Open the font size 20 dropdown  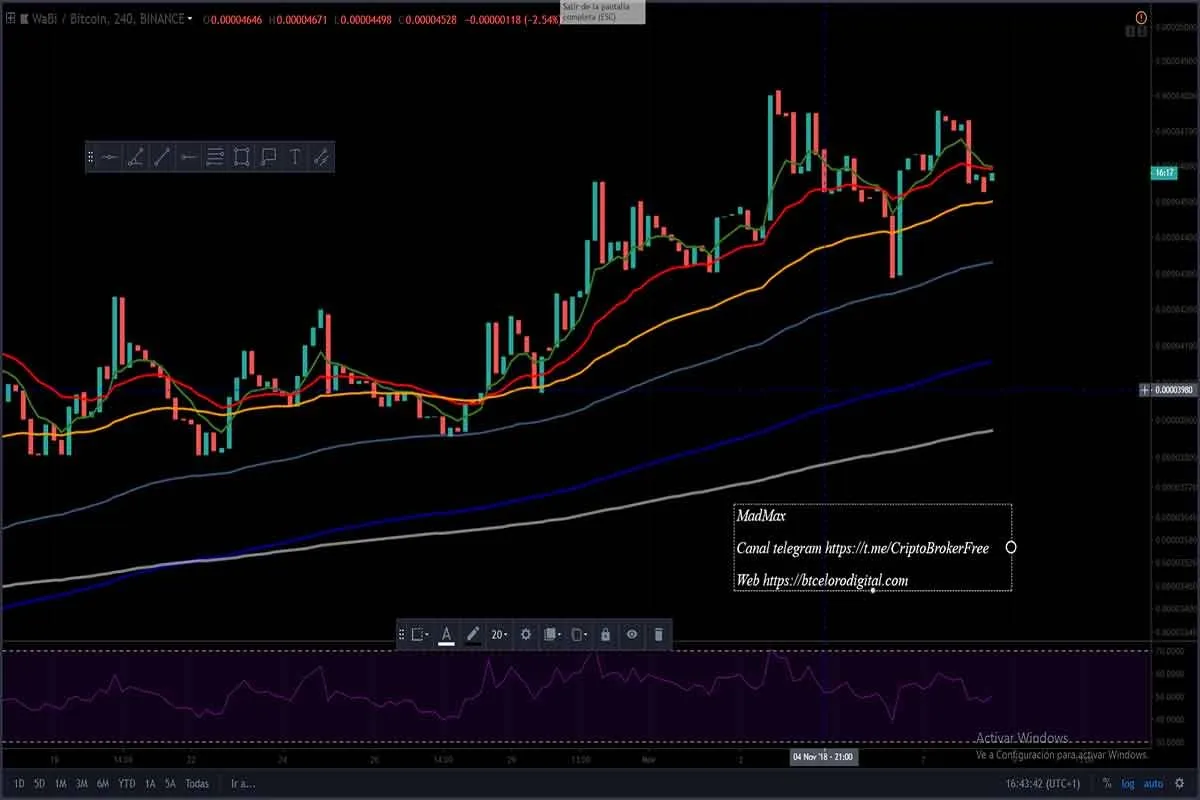(x=499, y=634)
